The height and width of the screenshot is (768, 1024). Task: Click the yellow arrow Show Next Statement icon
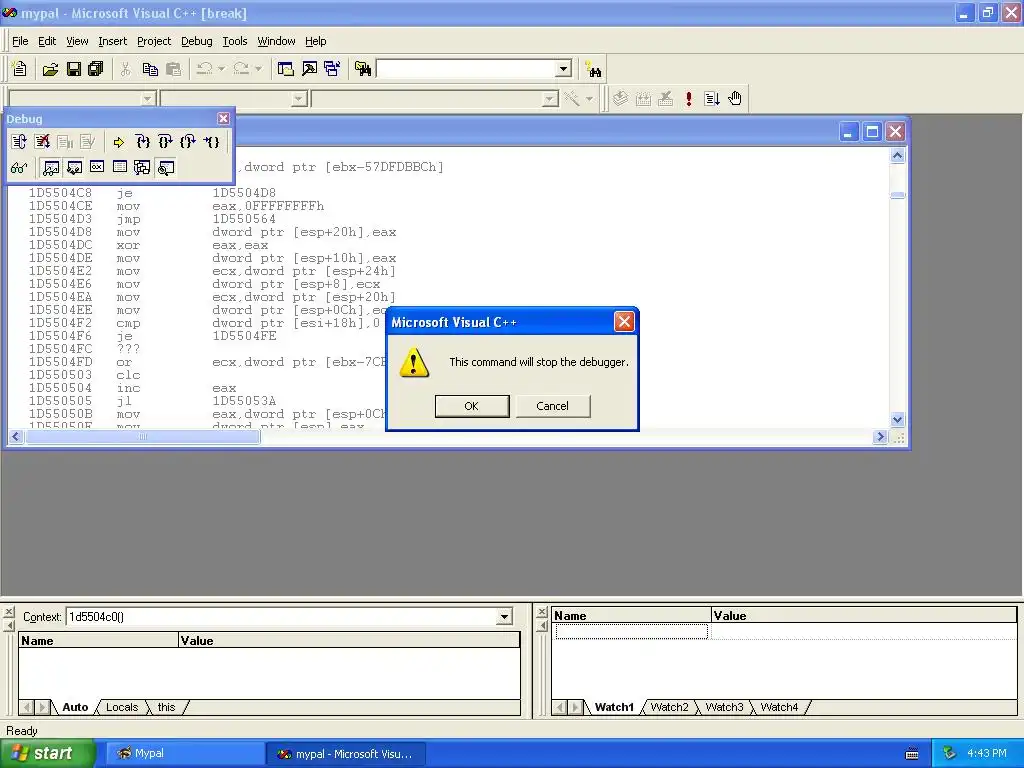[118, 142]
